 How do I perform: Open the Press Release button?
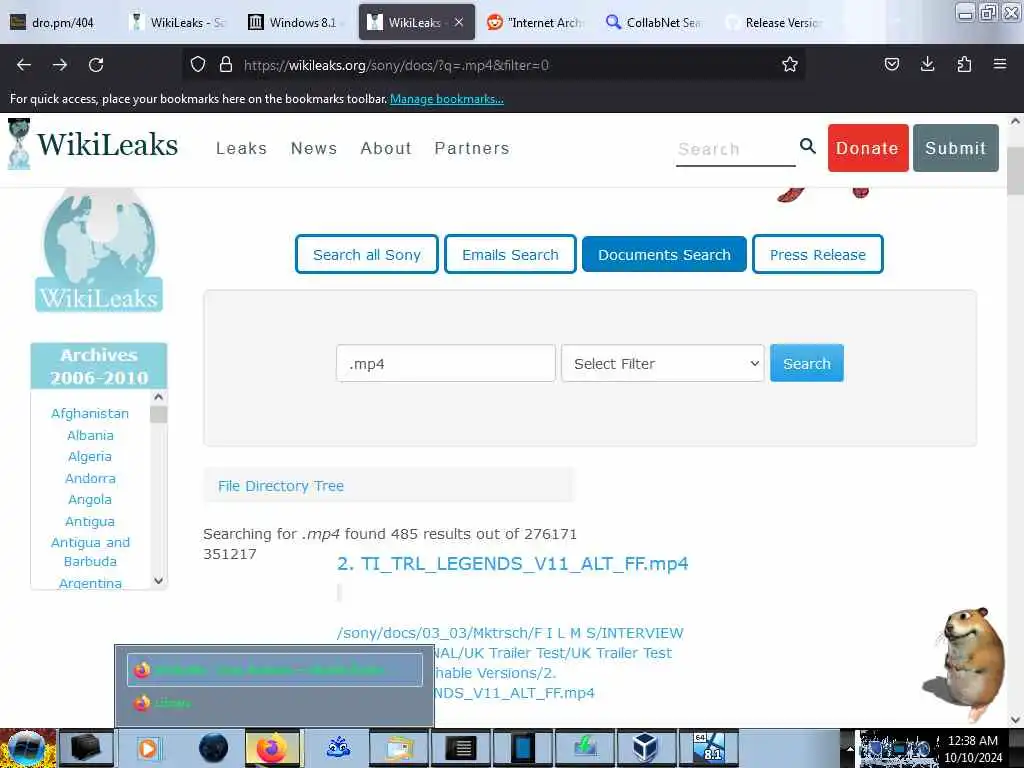click(818, 254)
